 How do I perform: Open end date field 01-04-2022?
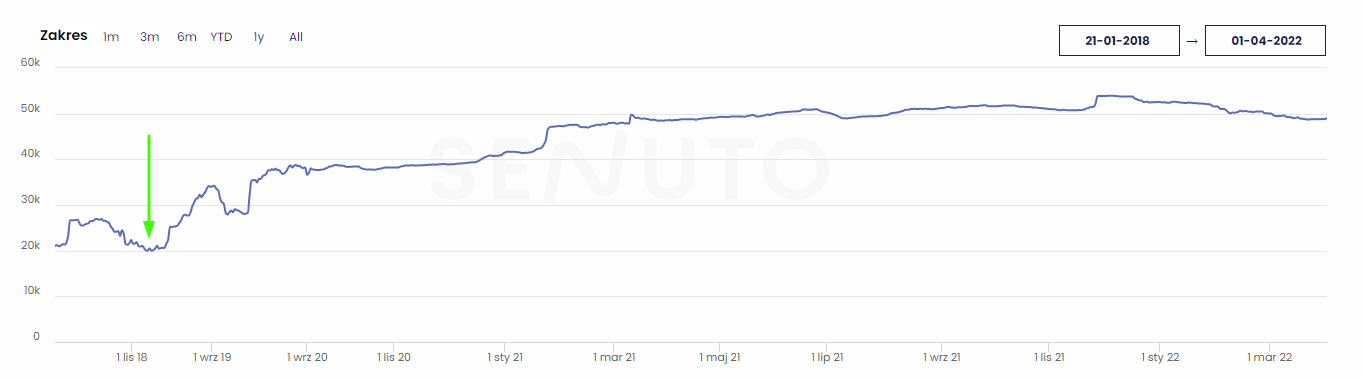(1265, 41)
